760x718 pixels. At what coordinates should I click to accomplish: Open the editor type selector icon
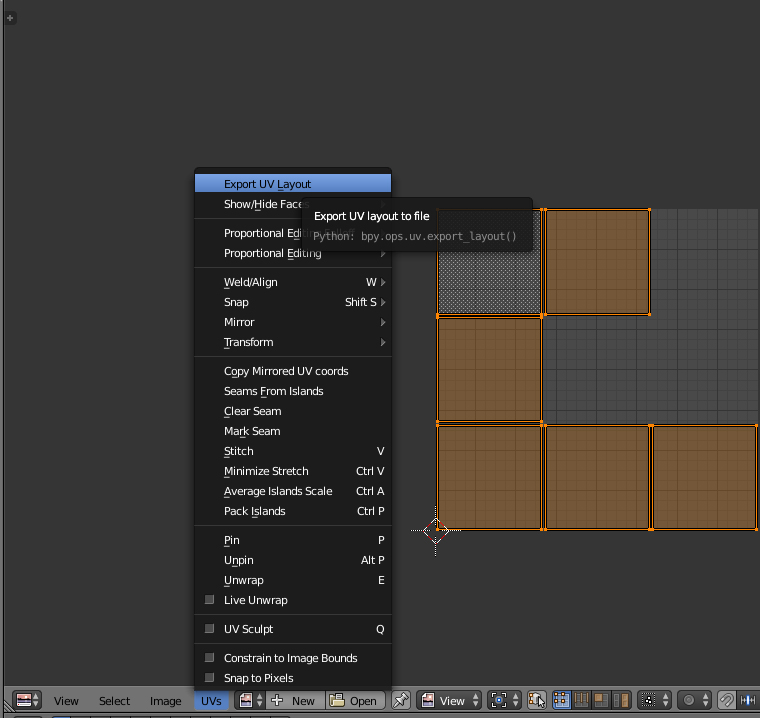[x=28, y=701]
